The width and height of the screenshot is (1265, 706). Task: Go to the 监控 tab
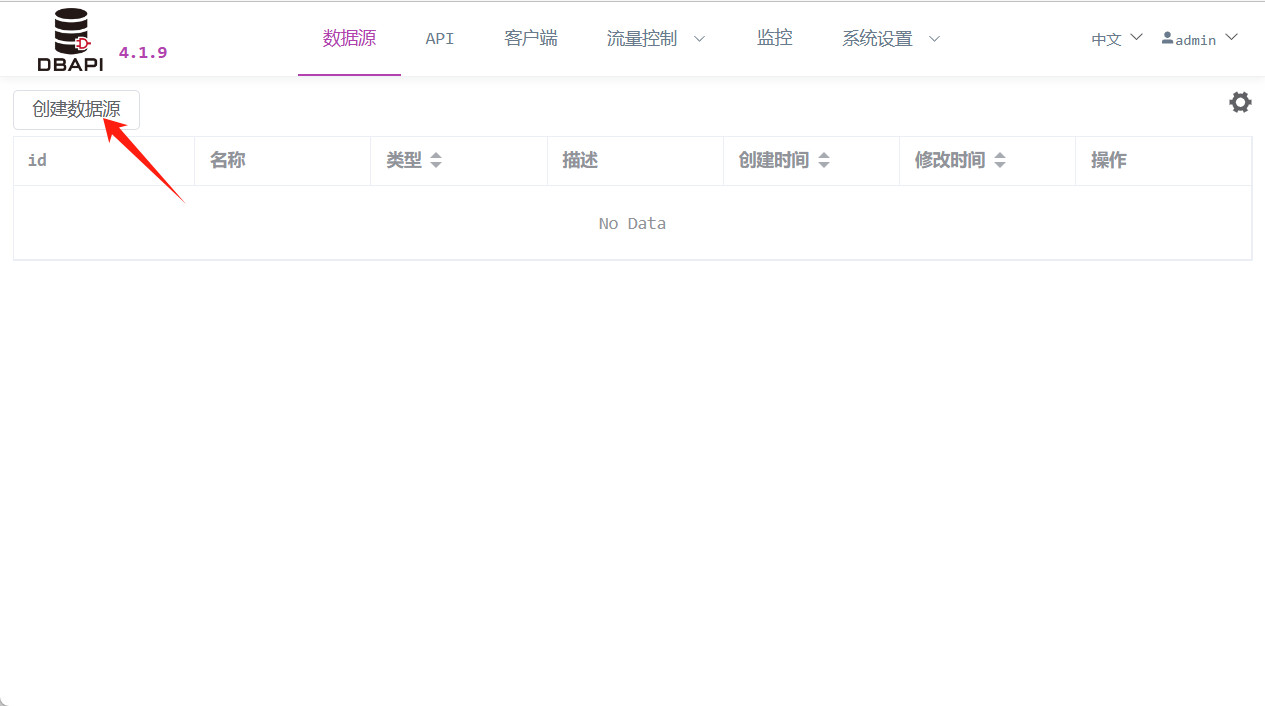tap(775, 39)
